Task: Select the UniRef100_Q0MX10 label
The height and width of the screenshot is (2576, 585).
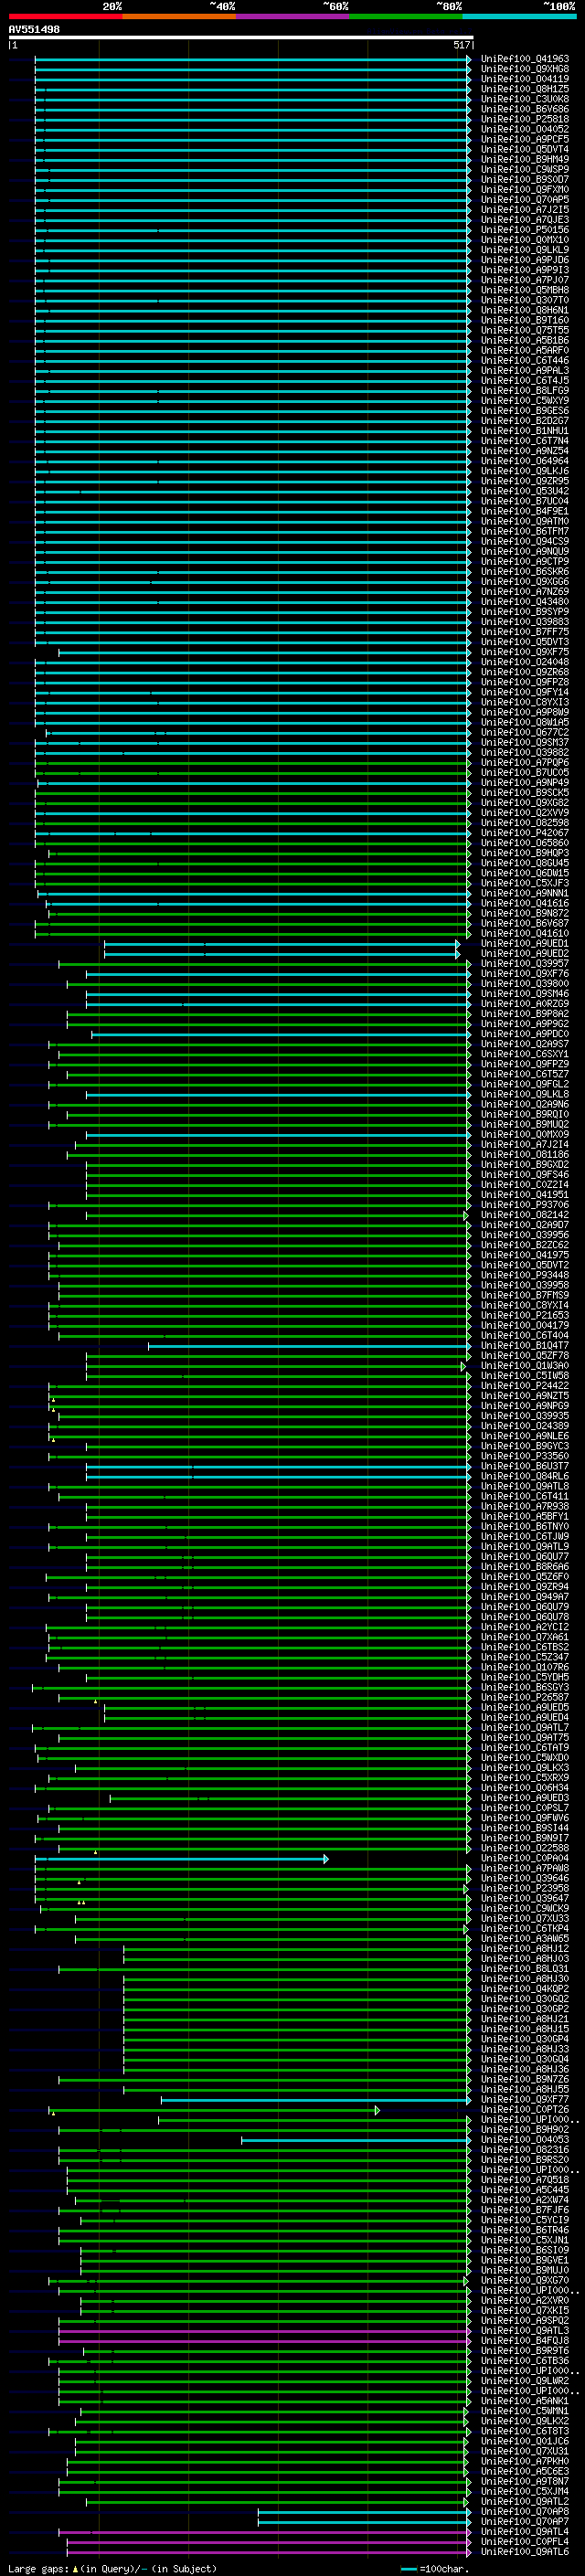Action: click(x=524, y=240)
